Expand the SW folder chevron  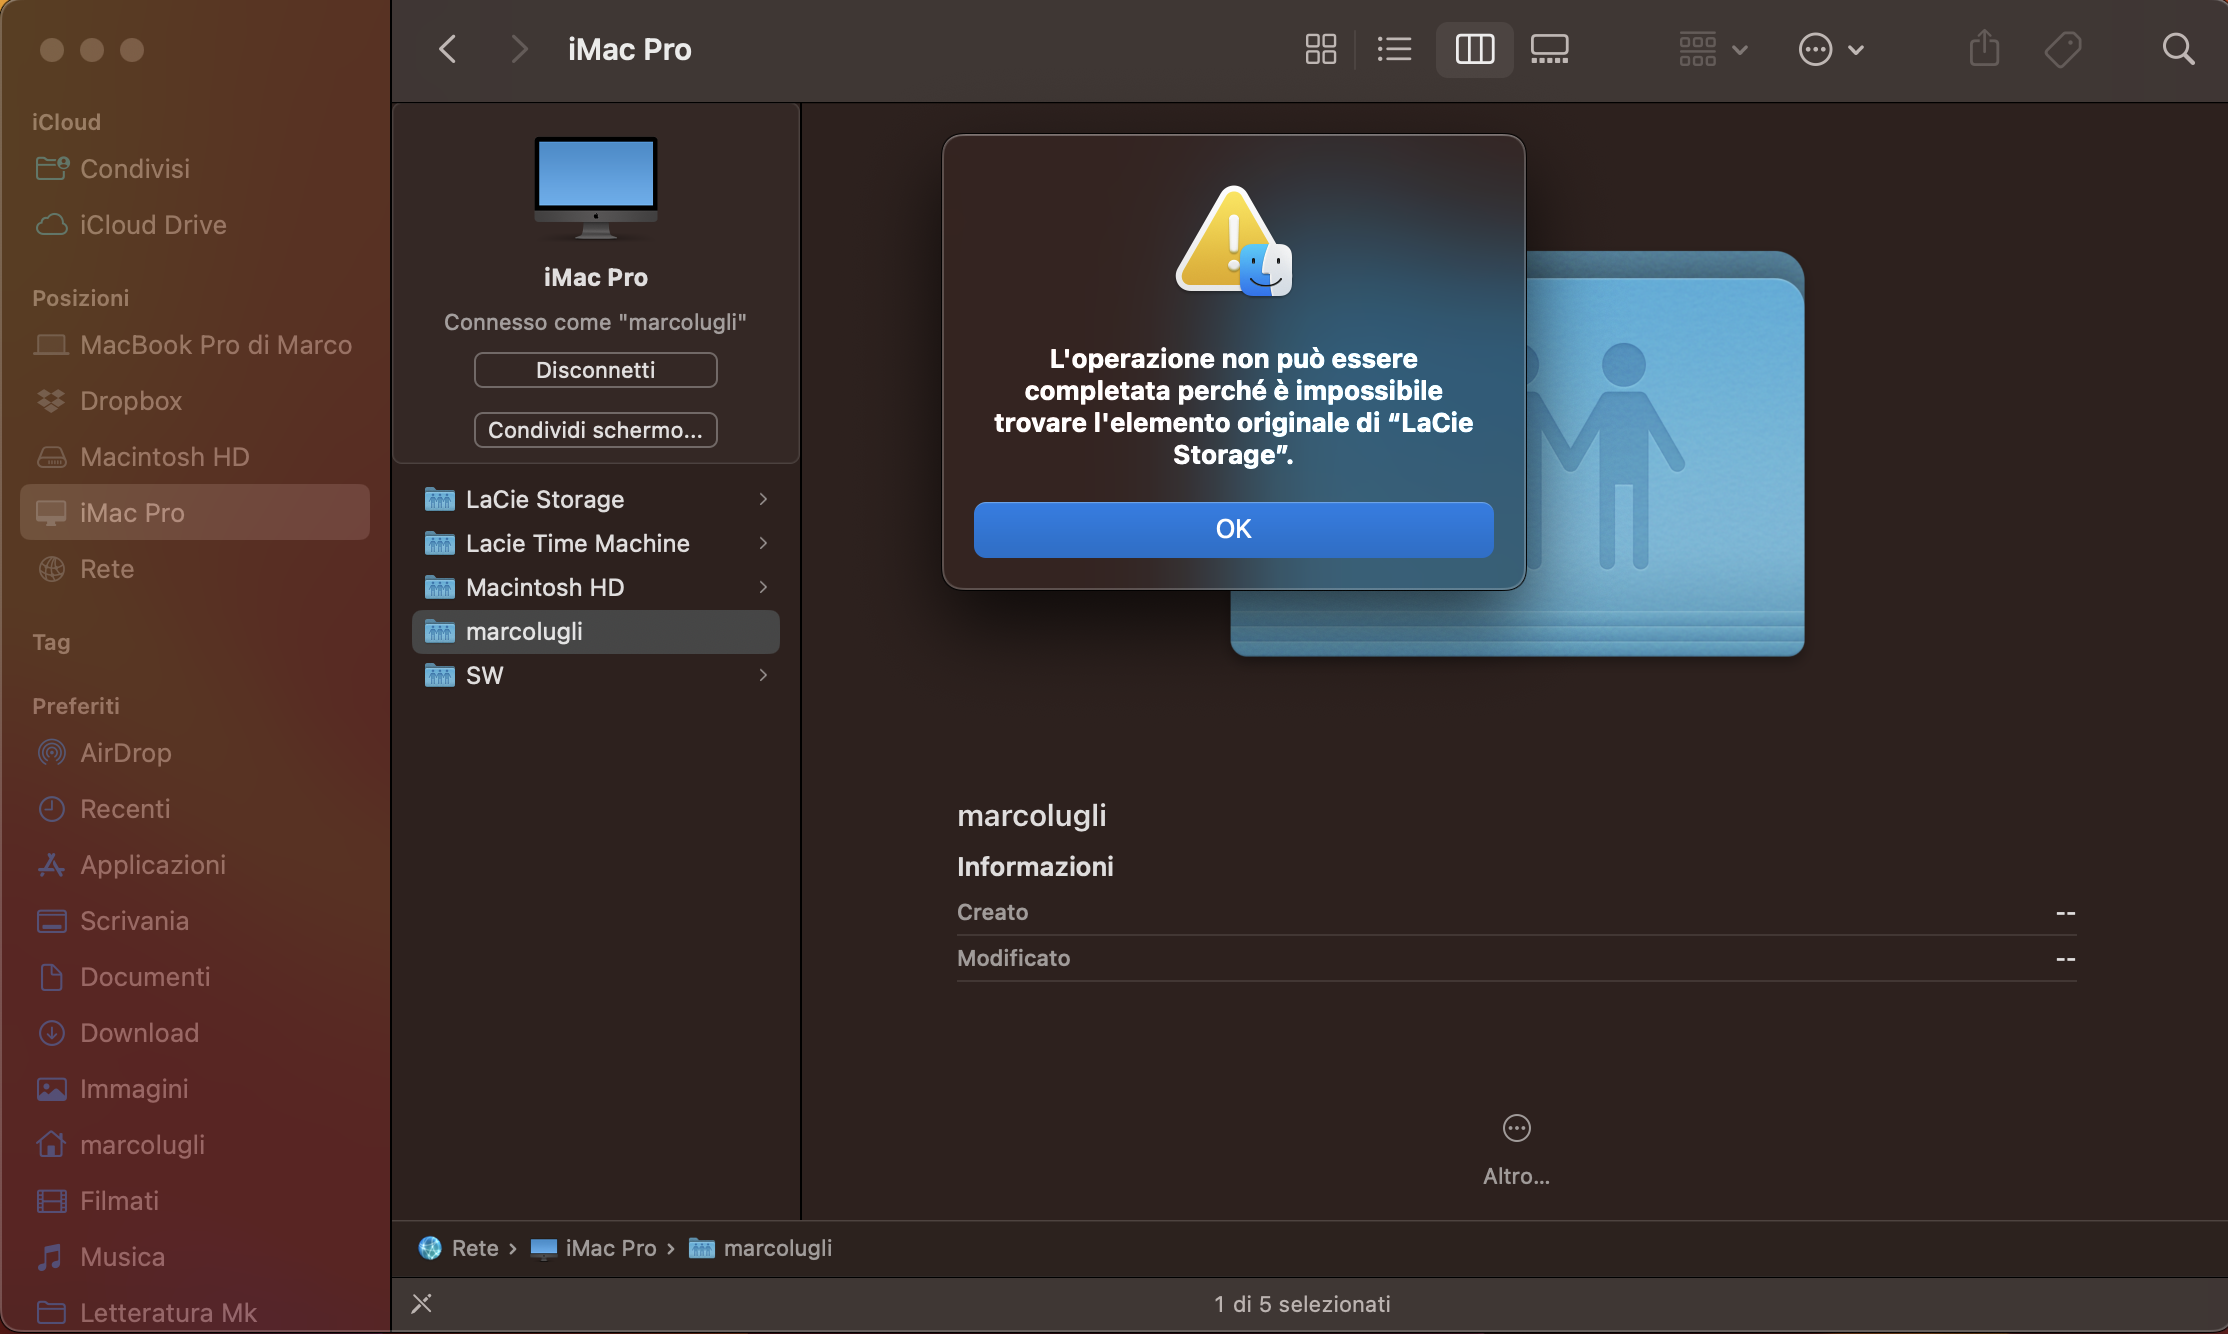[x=763, y=675]
